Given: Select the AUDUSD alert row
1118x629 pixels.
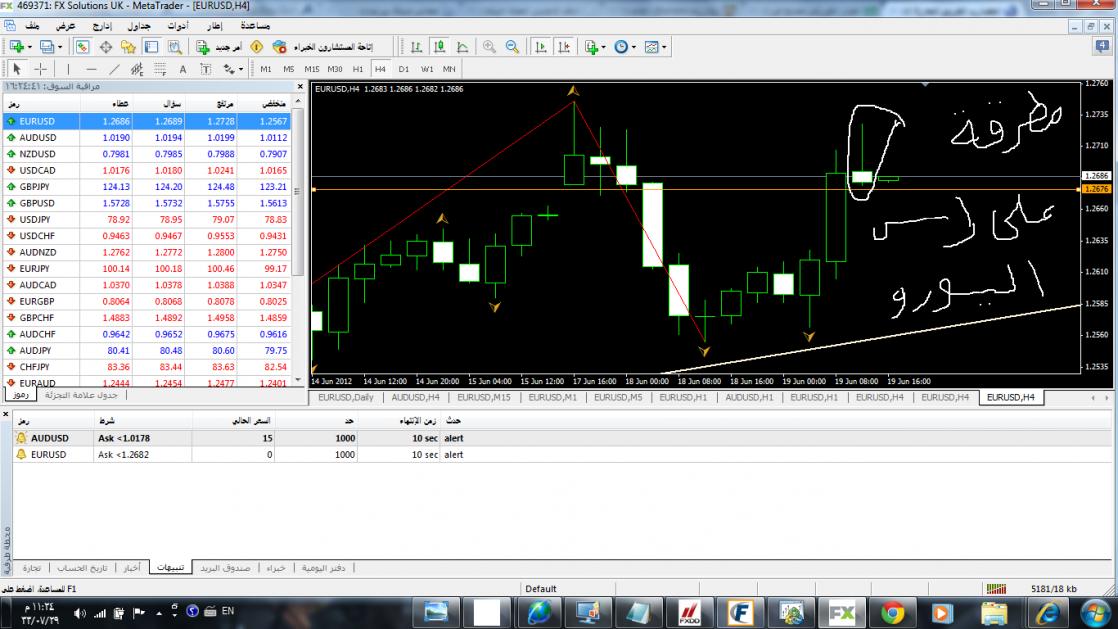Looking at the screenshot, I should [563, 438].
